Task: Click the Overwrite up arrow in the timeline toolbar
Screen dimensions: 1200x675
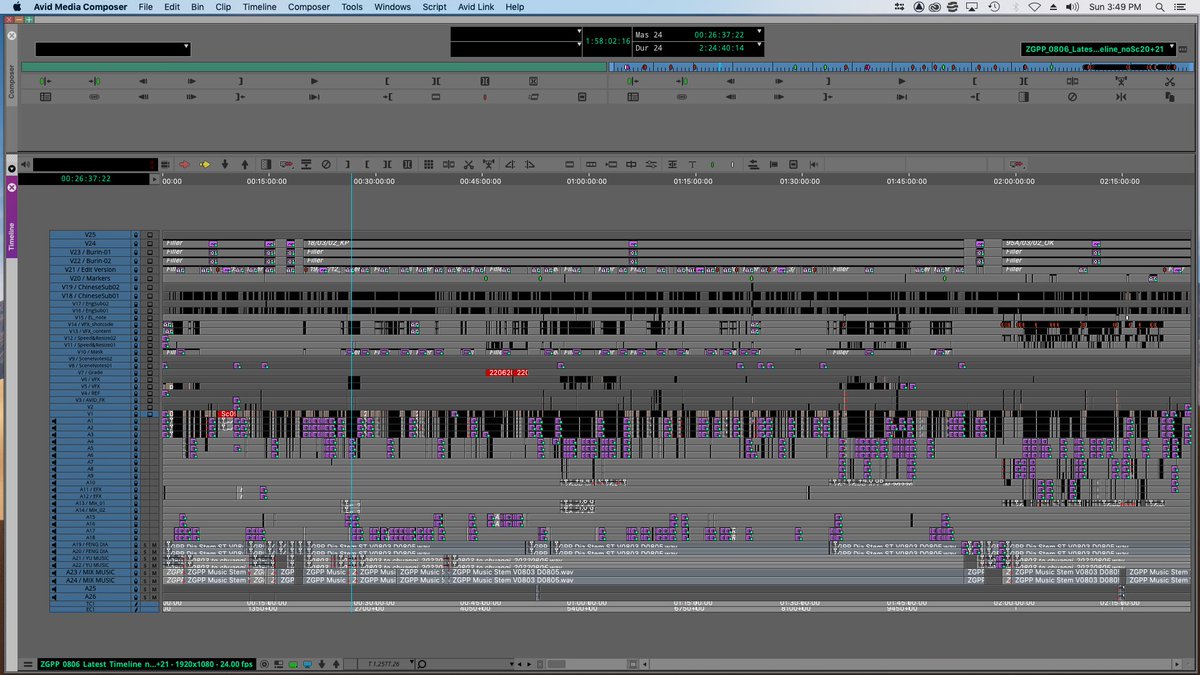Action: pyautogui.click(x=245, y=164)
